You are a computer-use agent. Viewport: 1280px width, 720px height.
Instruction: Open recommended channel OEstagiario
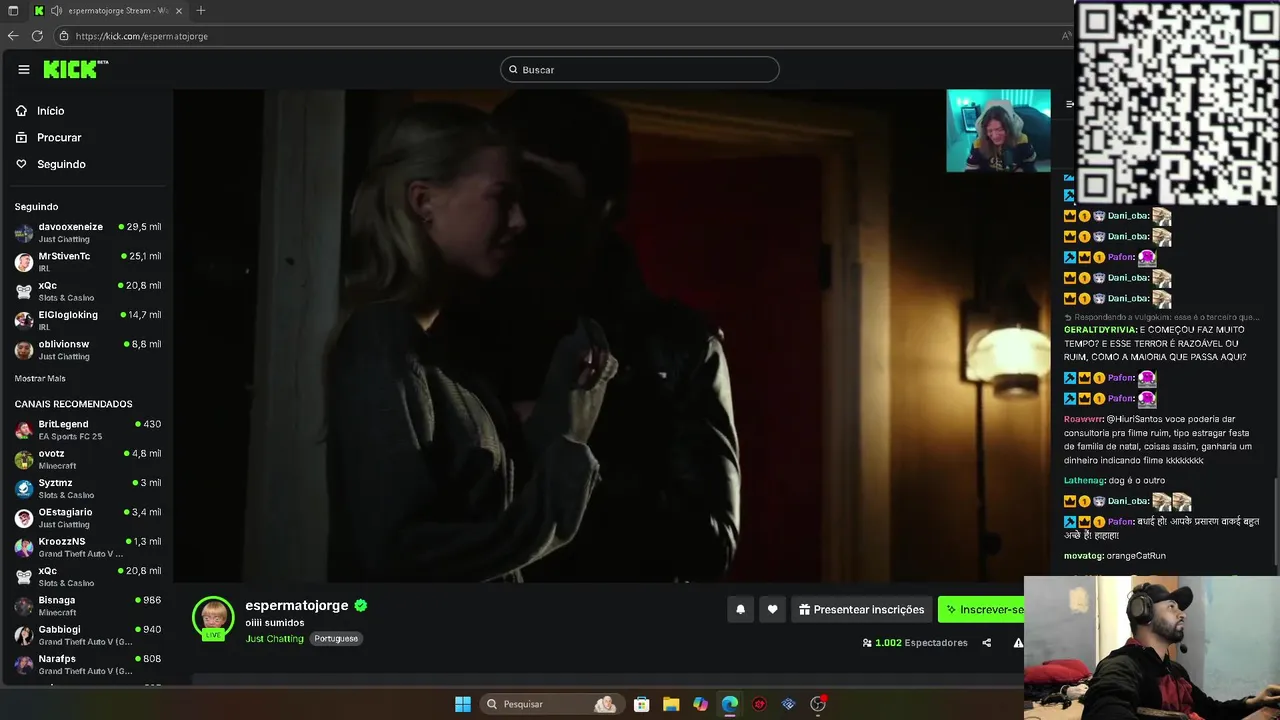pyautogui.click(x=88, y=518)
